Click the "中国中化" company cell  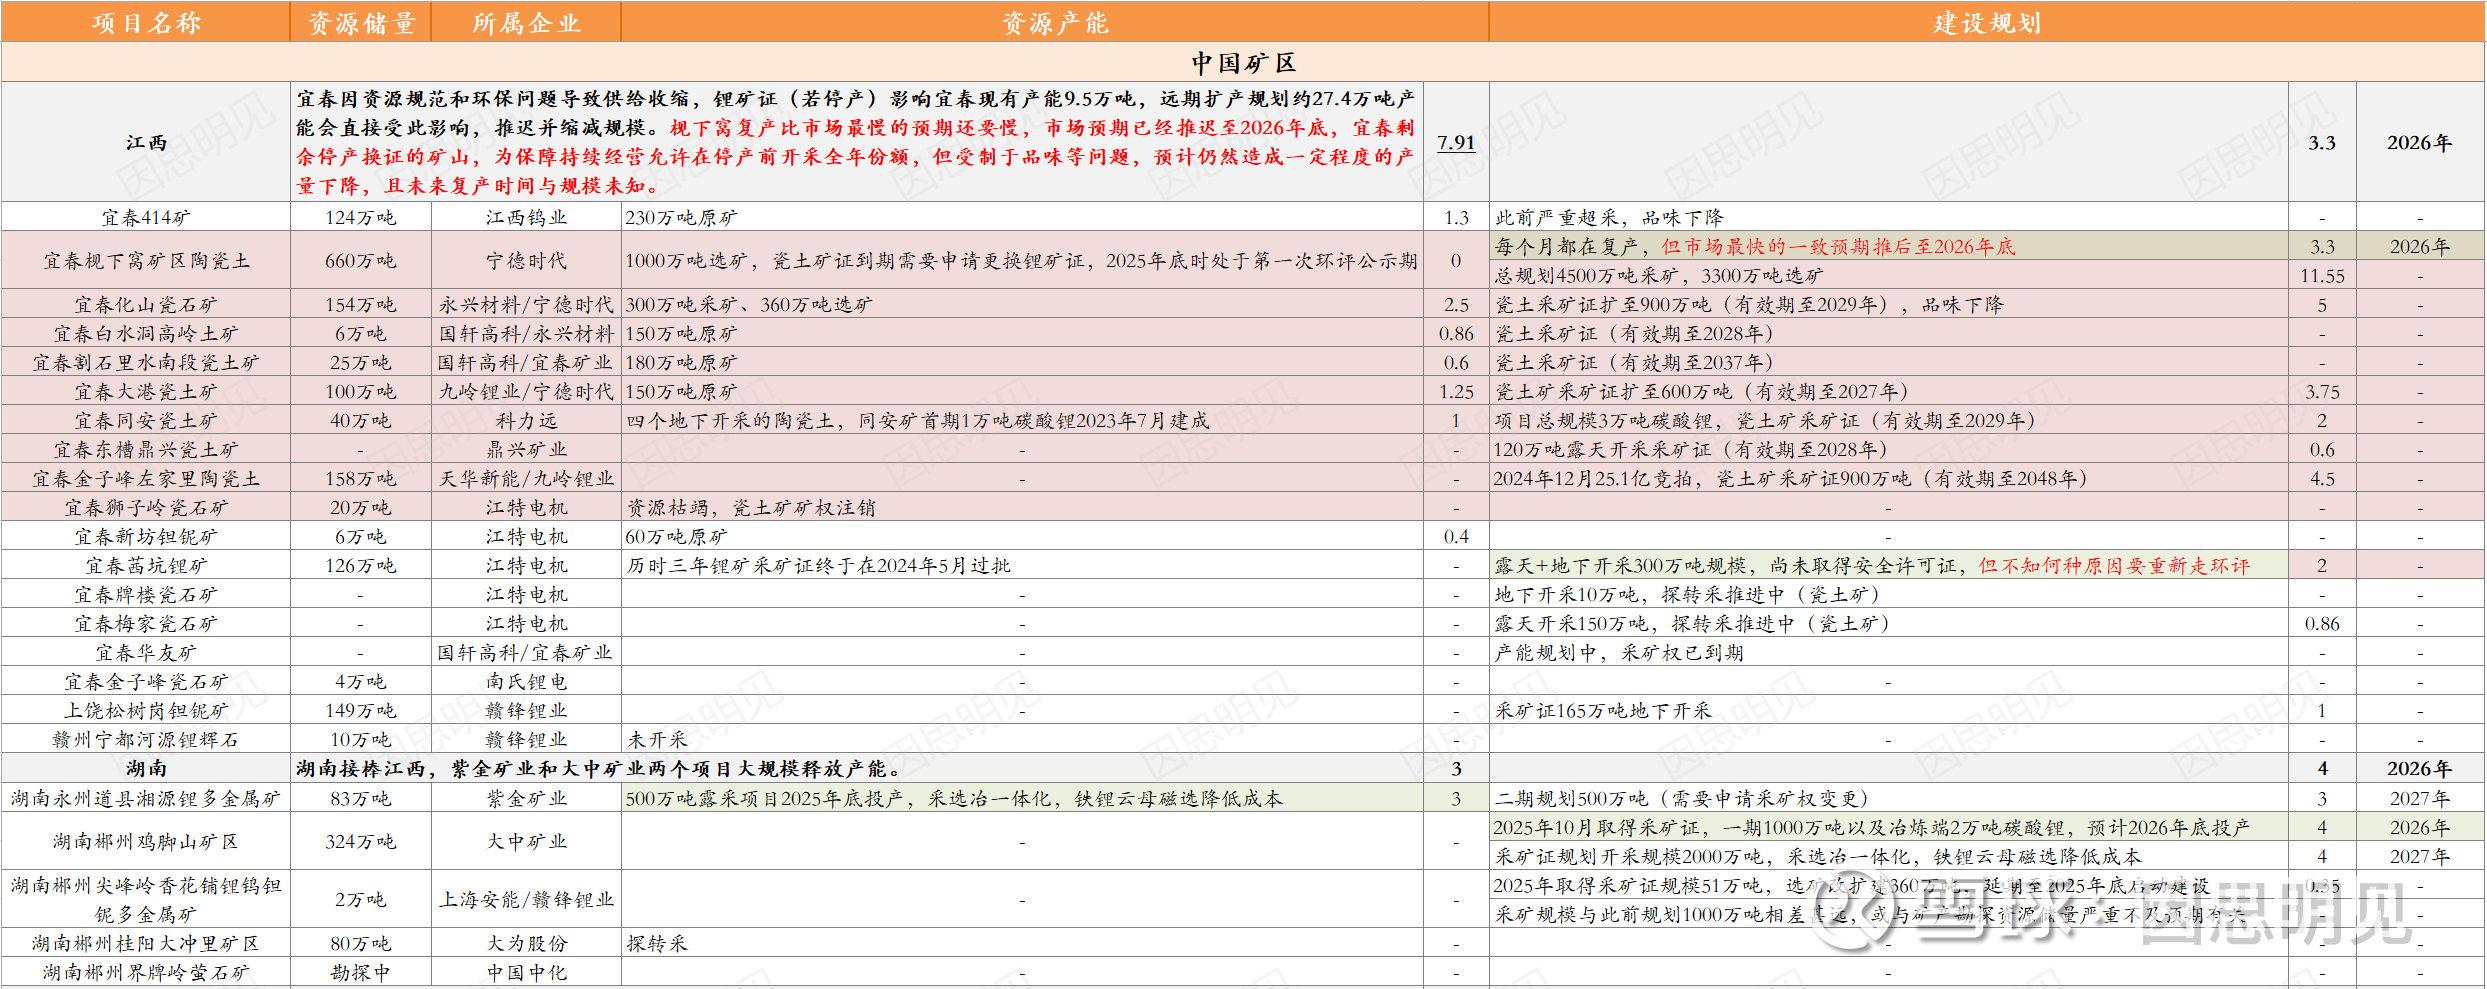click(526, 972)
